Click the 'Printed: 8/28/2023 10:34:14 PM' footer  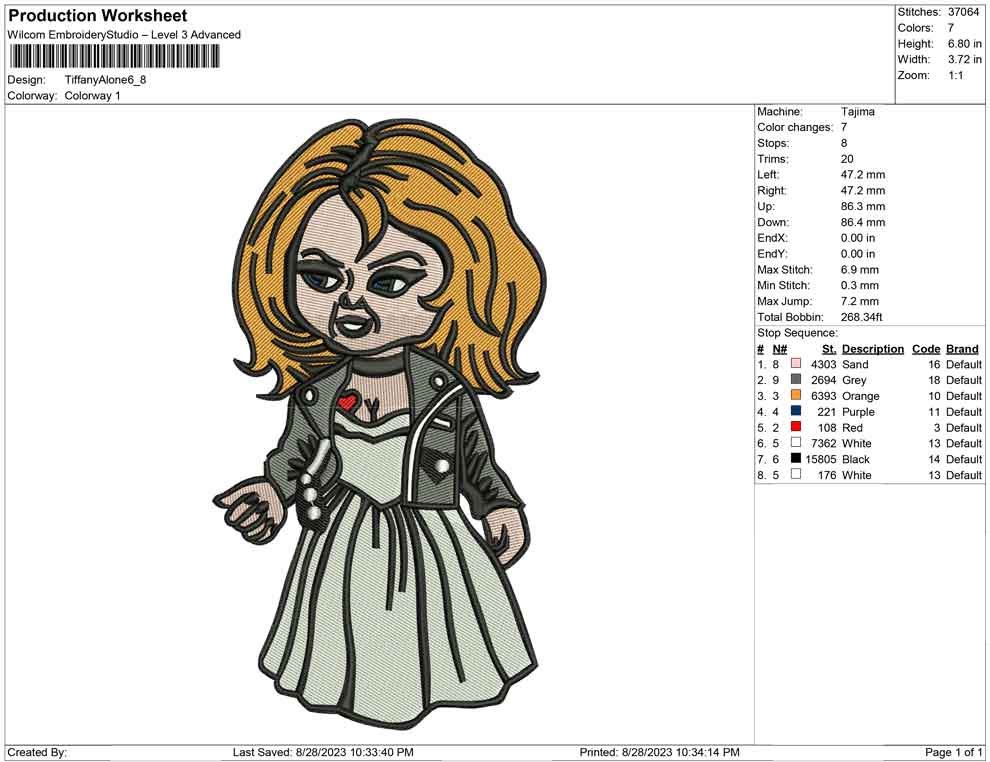(659, 752)
